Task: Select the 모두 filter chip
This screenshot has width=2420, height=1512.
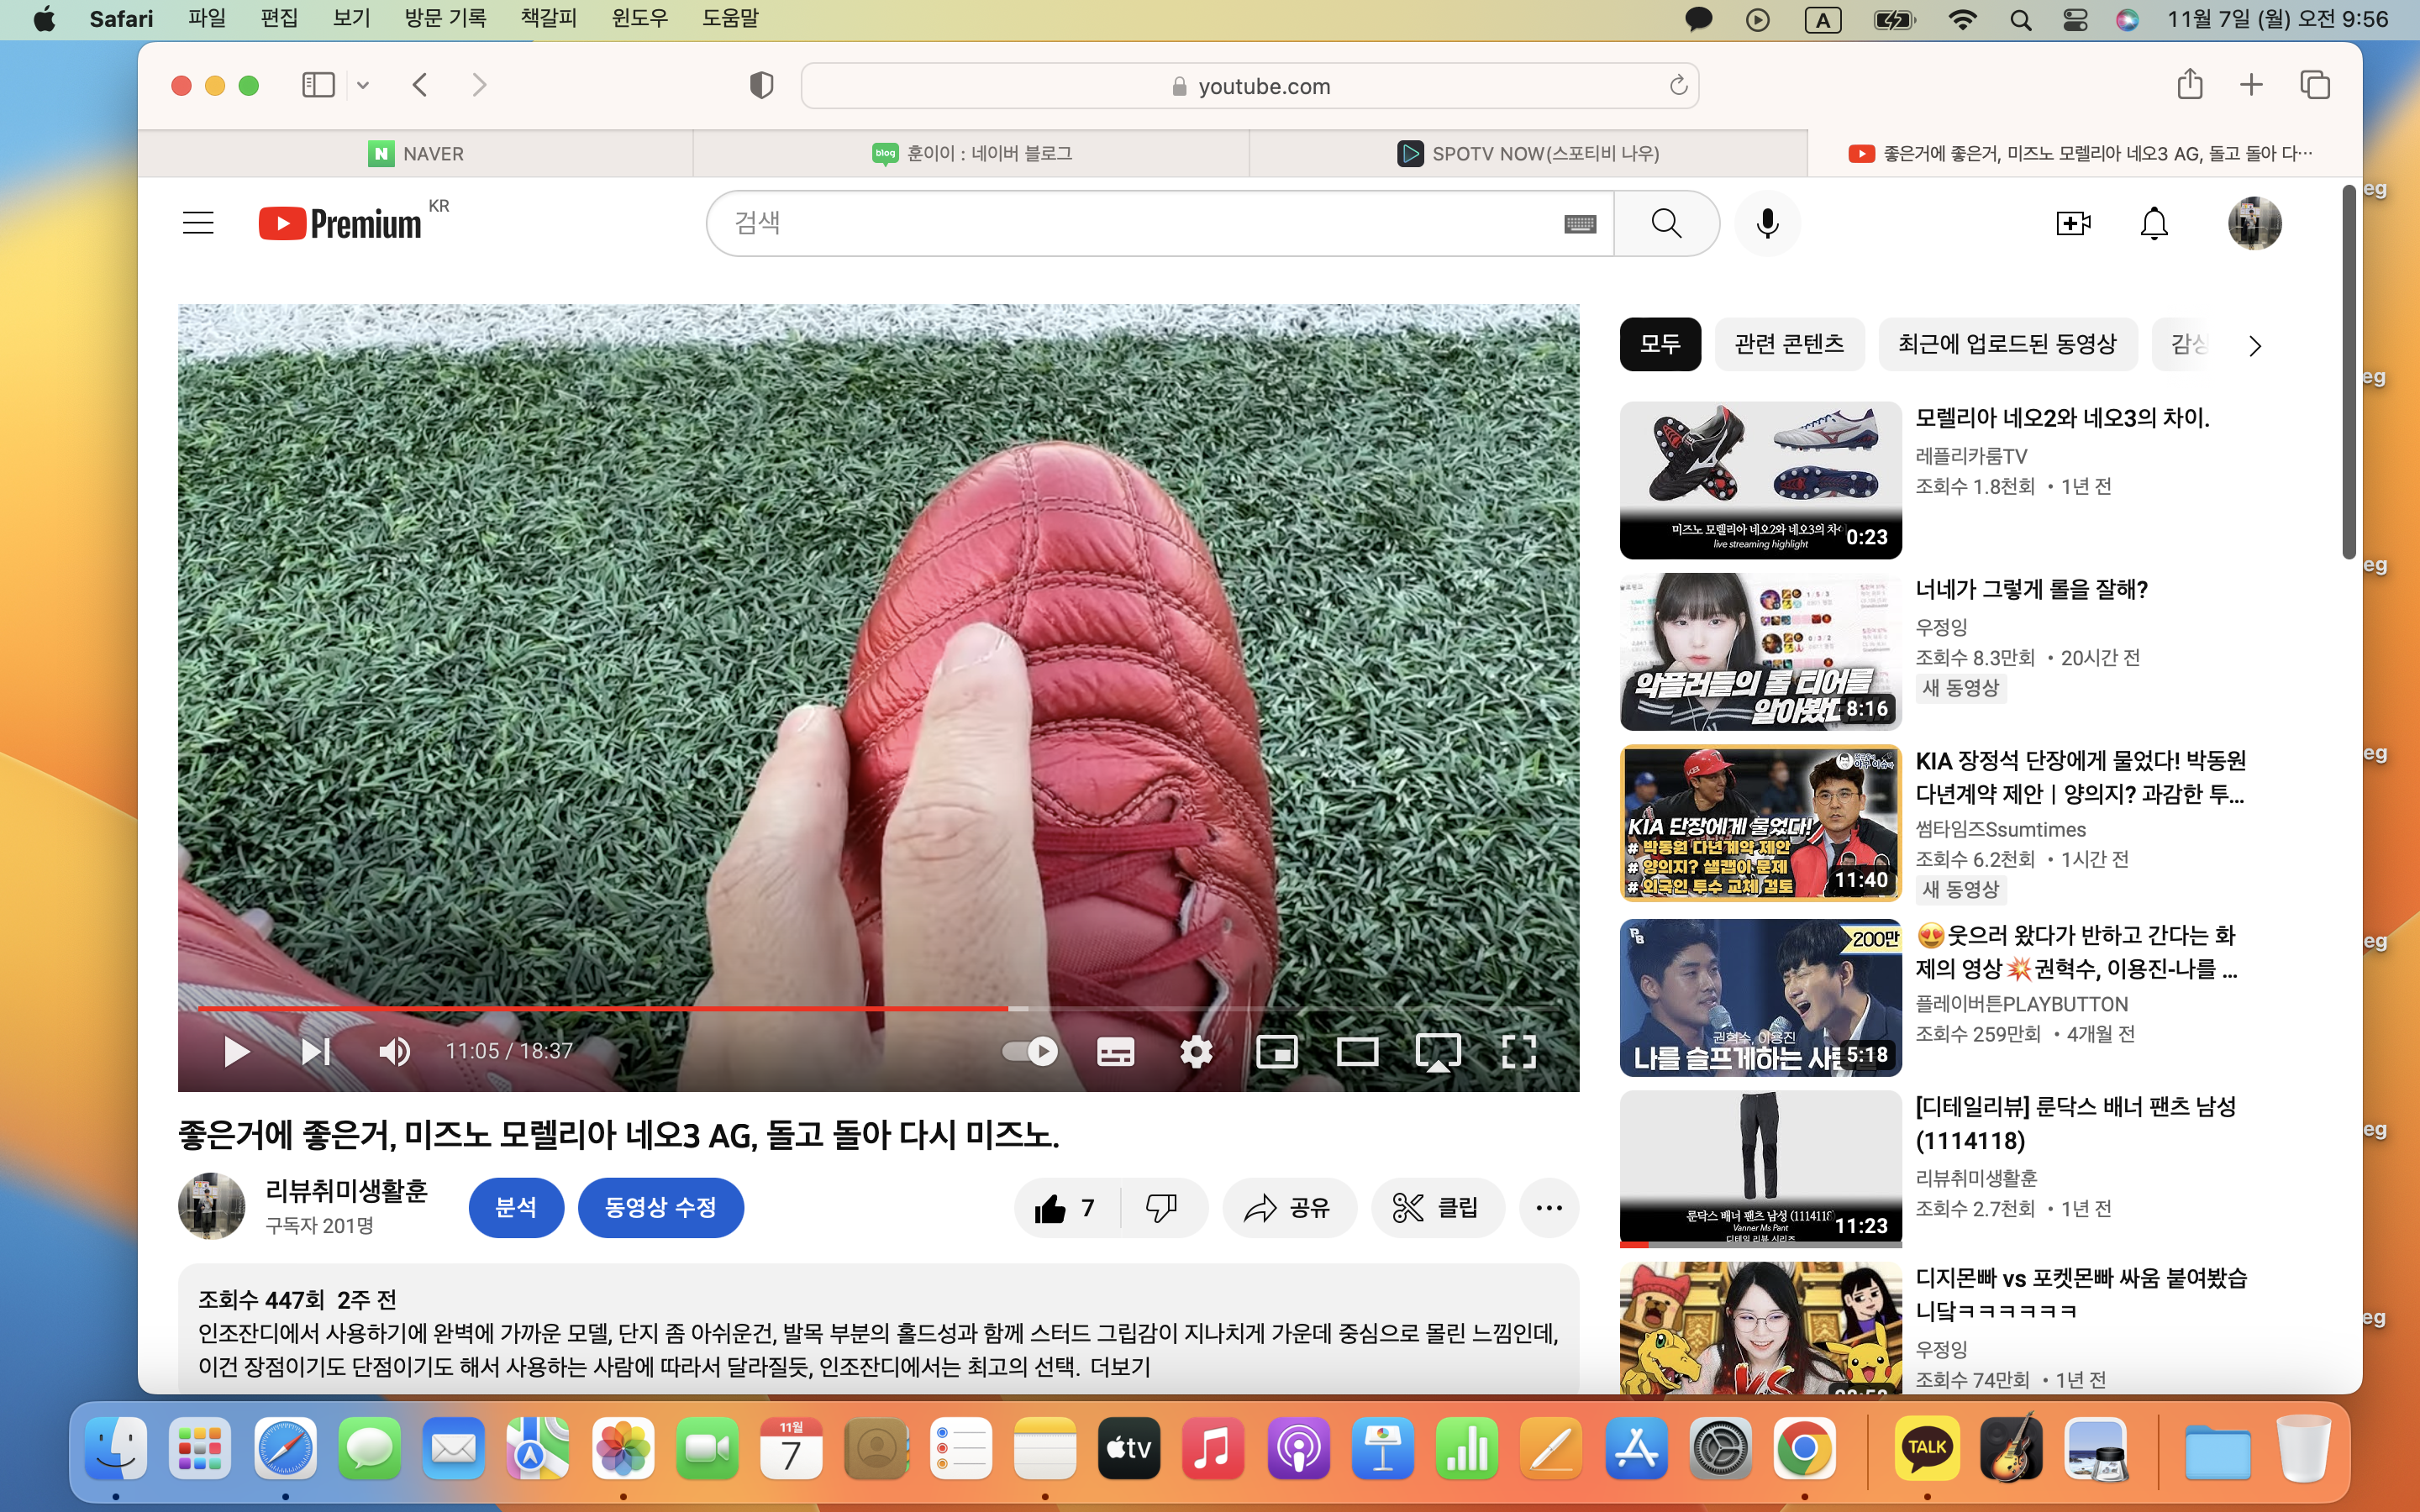Action: (x=1660, y=344)
